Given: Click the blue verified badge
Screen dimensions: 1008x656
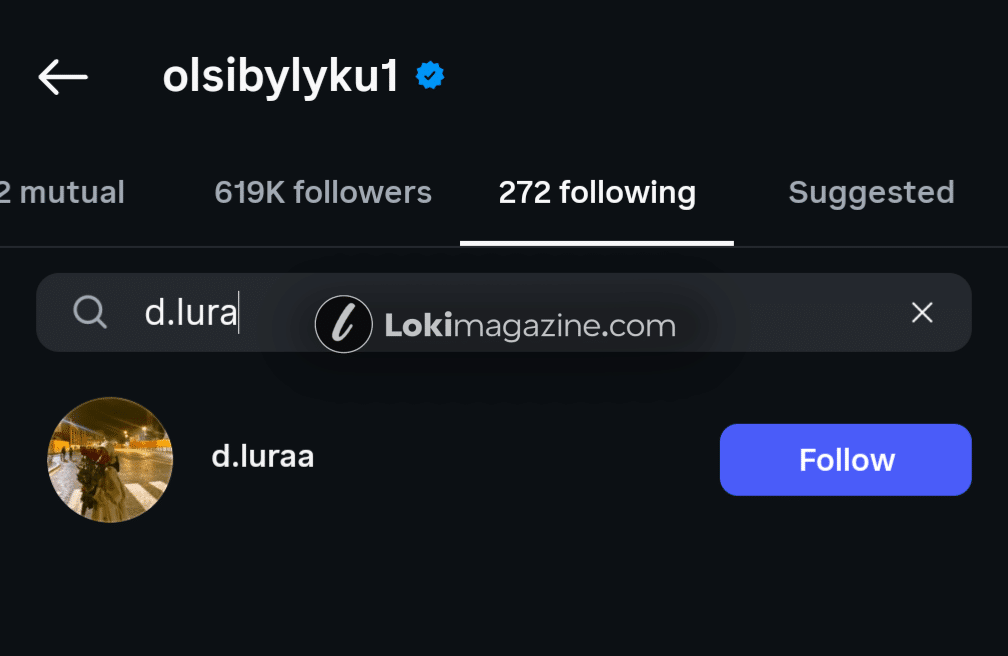Looking at the screenshot, I should point(430,76).
